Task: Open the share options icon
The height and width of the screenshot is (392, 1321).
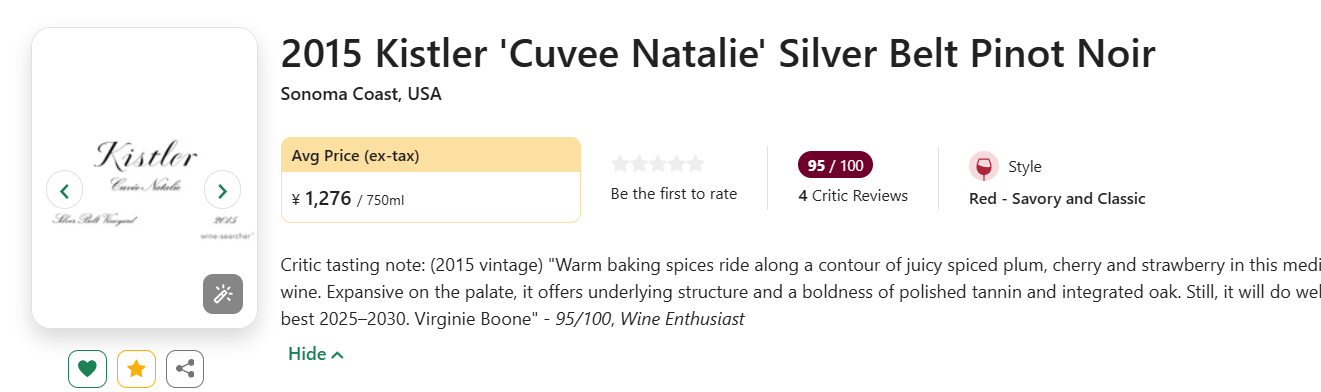Action: click(x=185, y=369)
